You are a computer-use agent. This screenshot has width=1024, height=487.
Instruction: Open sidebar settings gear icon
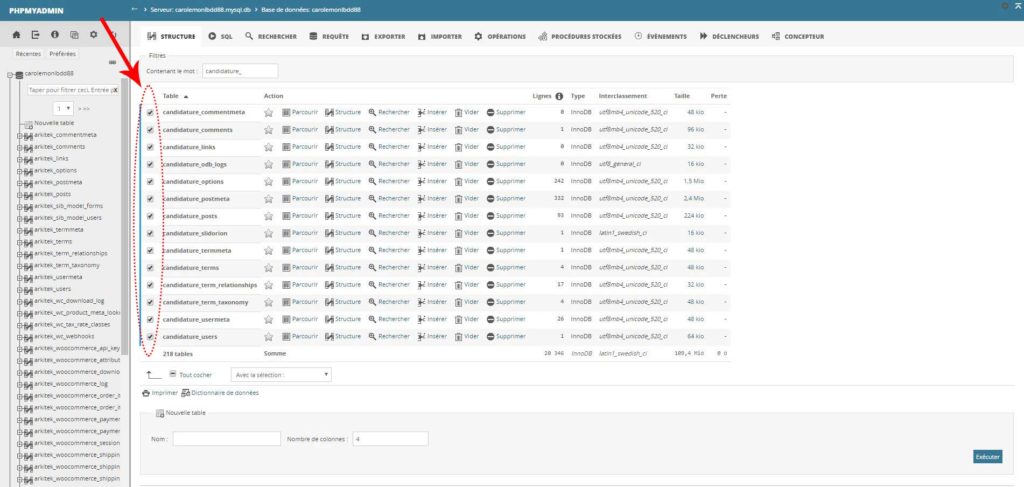tap(92, 35)
